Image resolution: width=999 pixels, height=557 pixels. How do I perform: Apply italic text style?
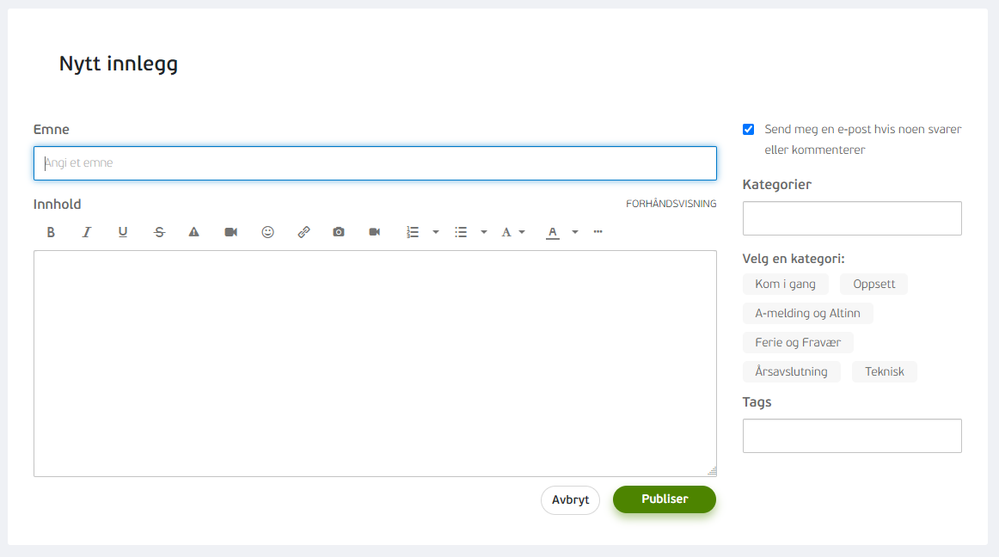[87, 232]
